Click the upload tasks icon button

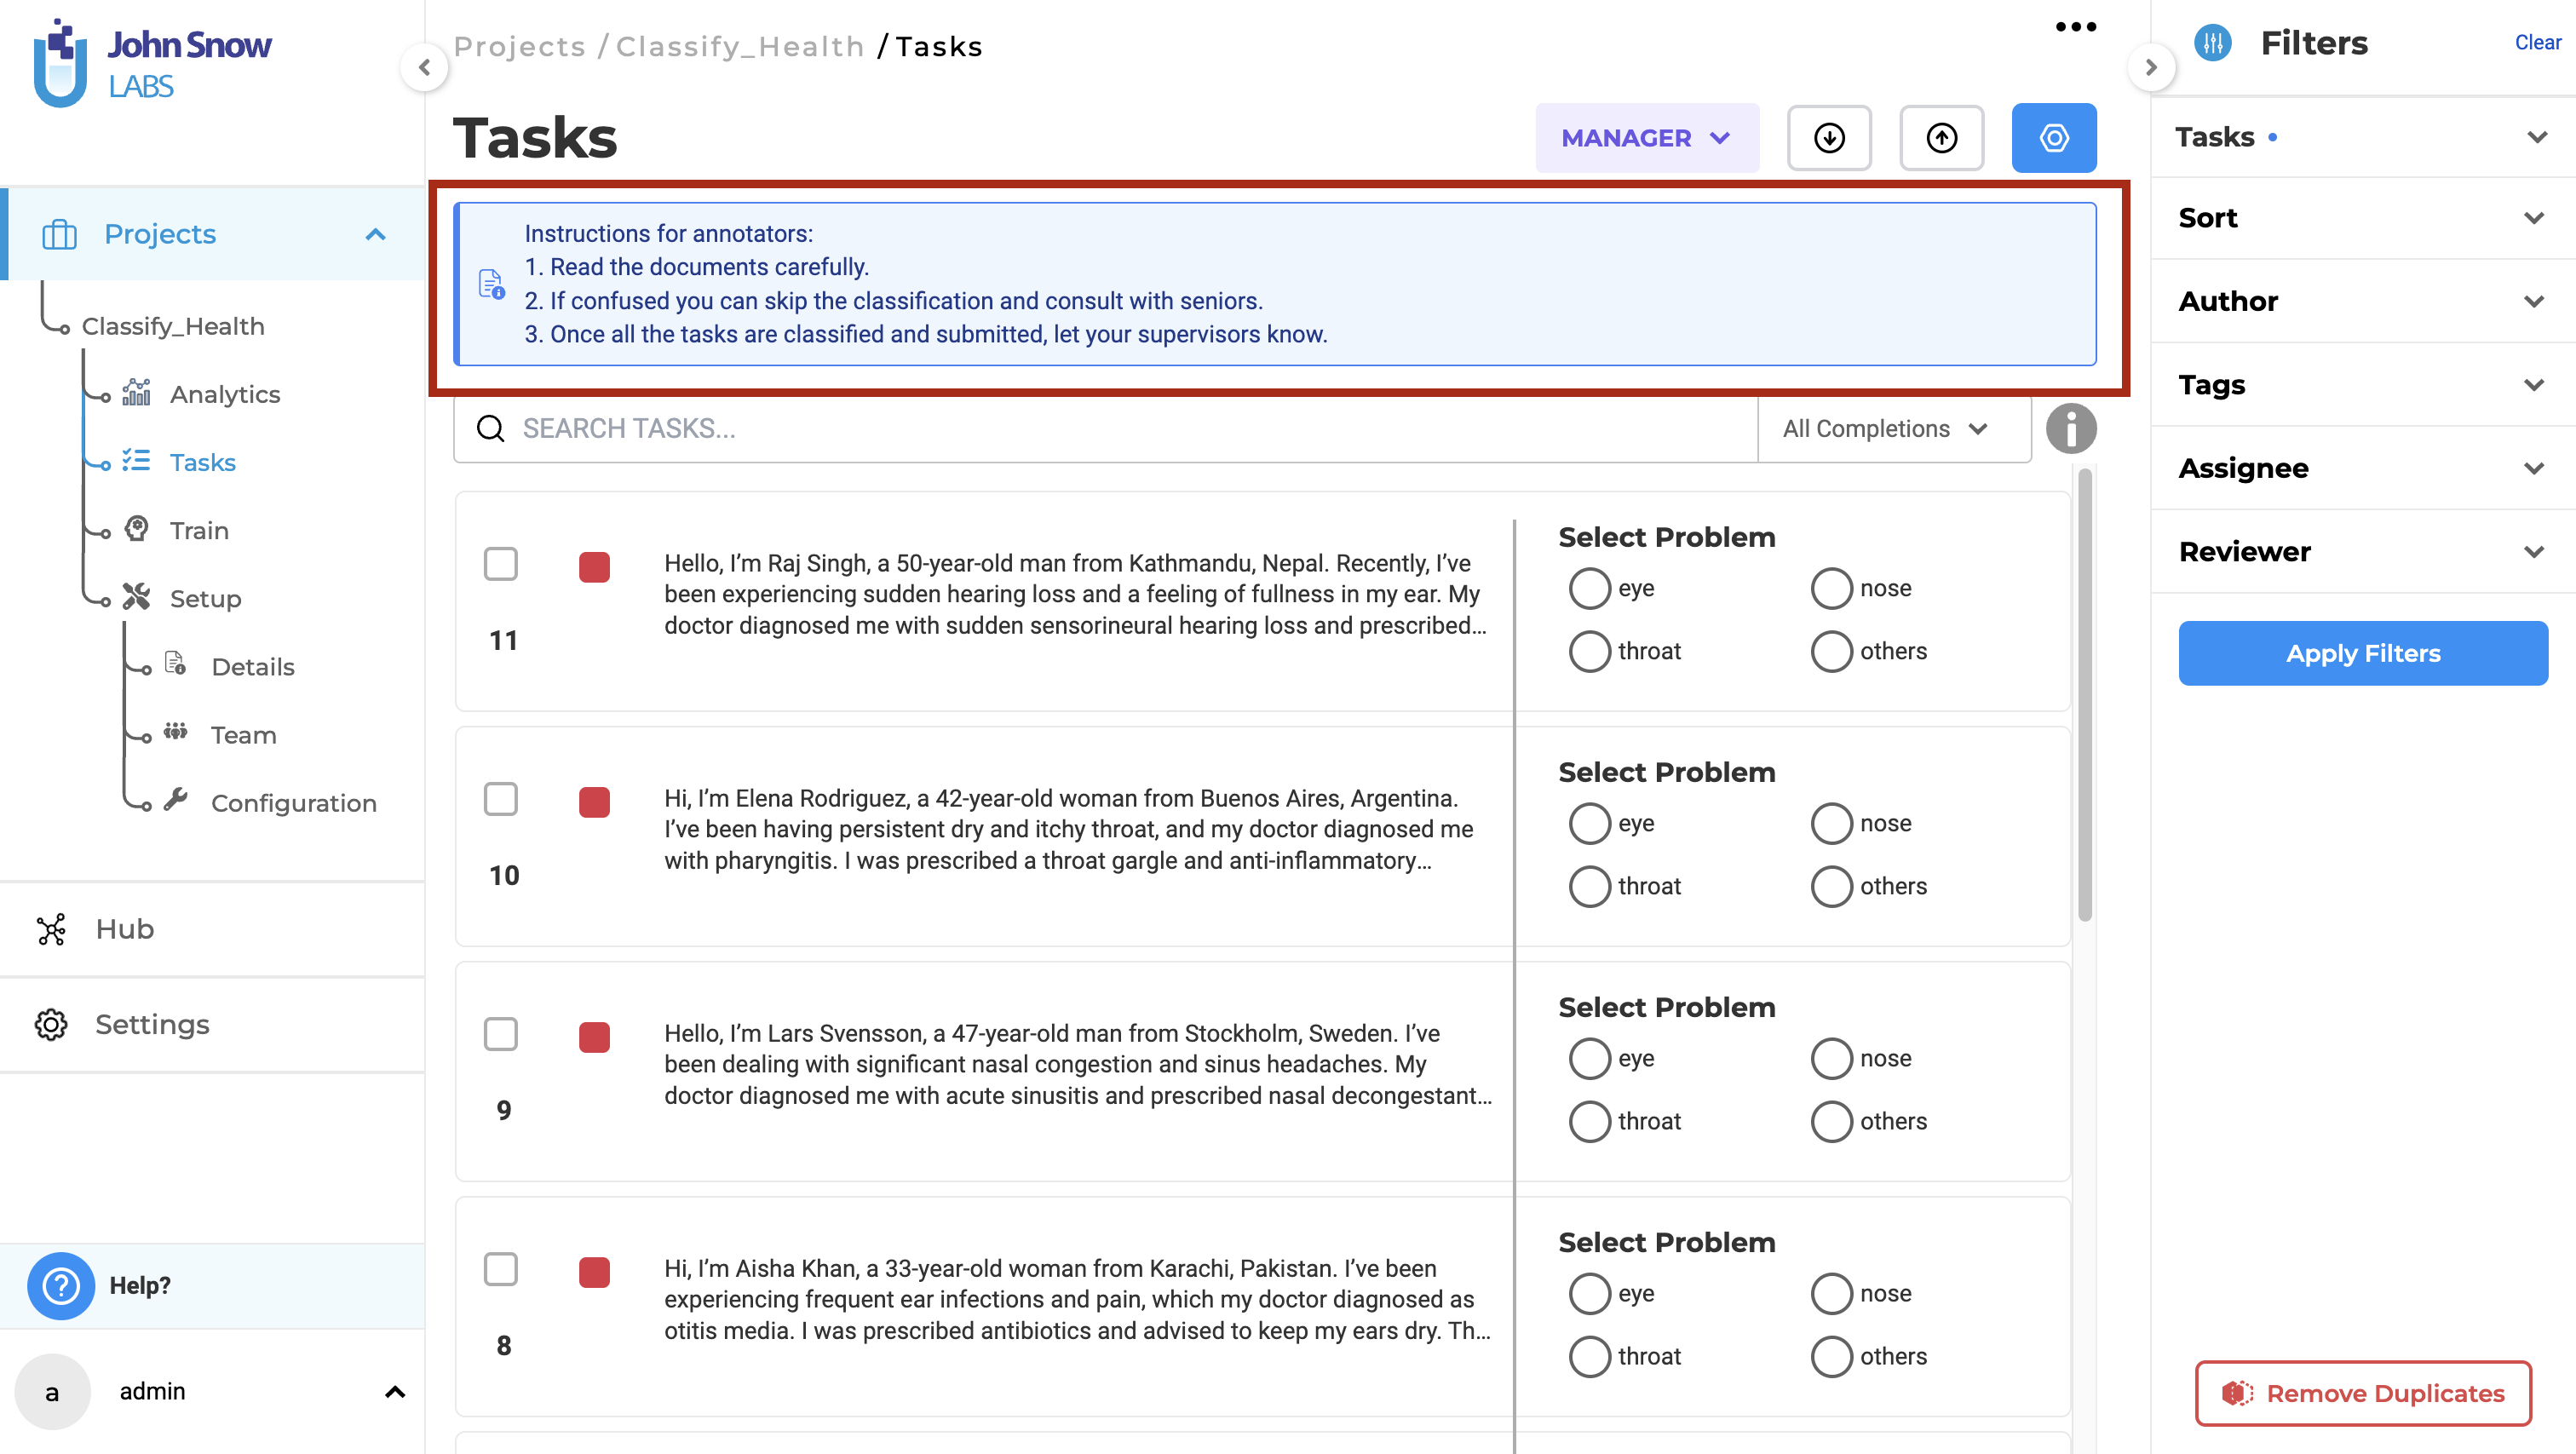(1941, 138)
